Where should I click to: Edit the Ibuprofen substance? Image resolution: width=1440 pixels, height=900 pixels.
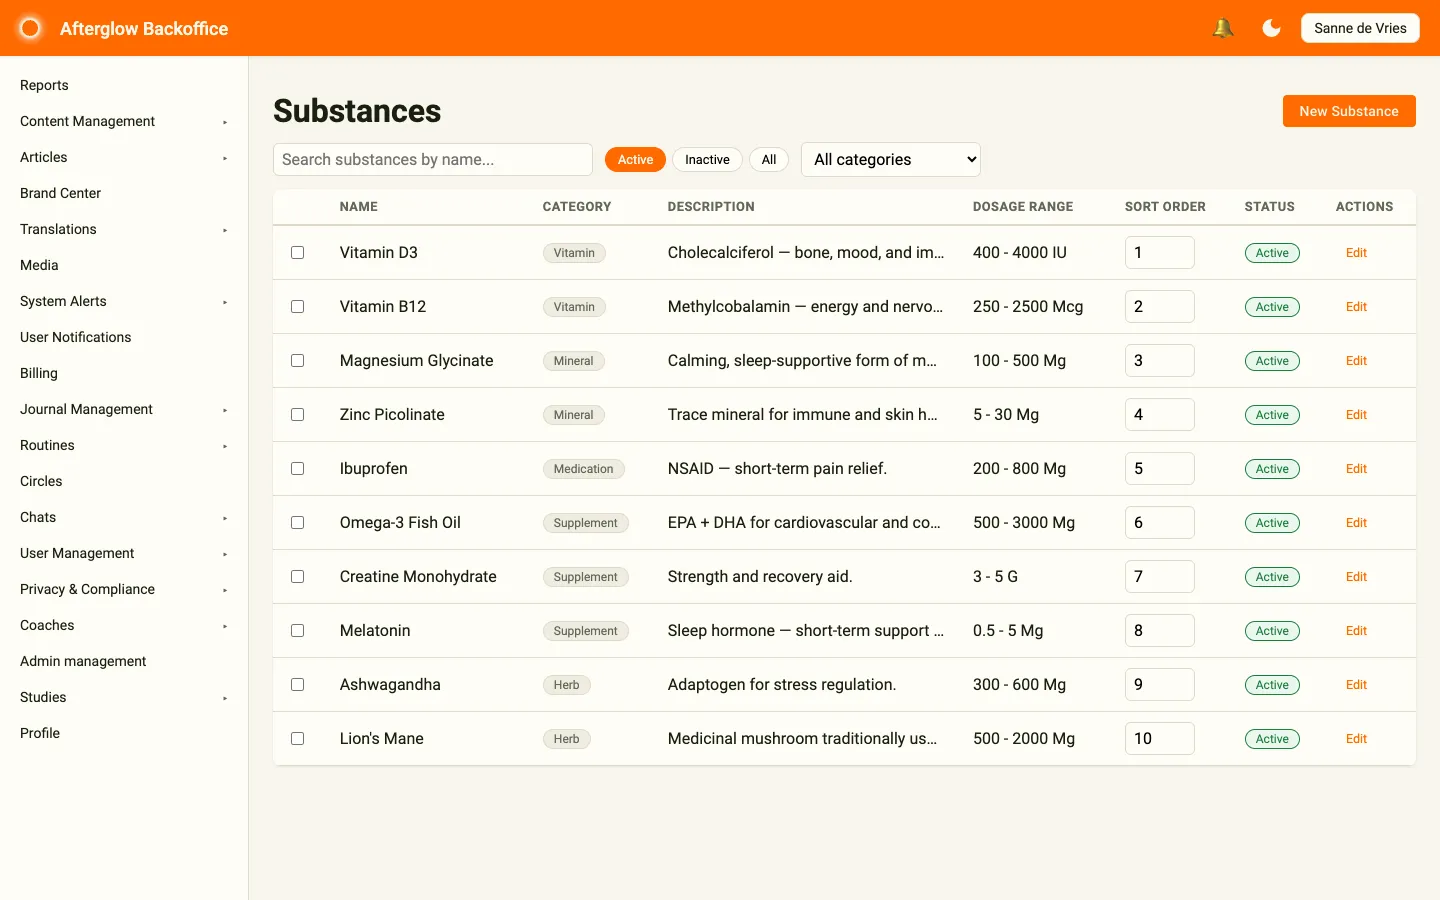tap(1356, 469)
